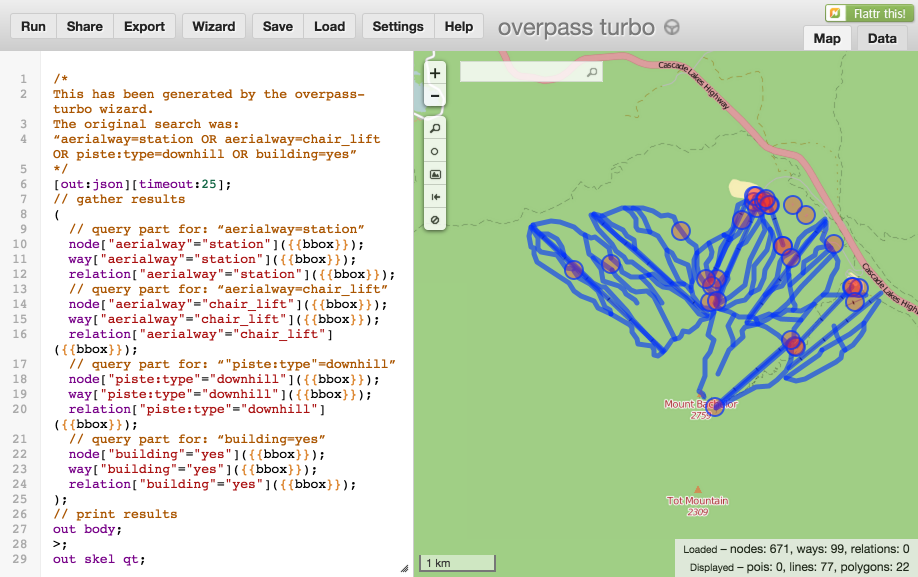Toggle the data layer off with crossed-circle icon
The image size is (918, 577).
[x=434, y=219]
